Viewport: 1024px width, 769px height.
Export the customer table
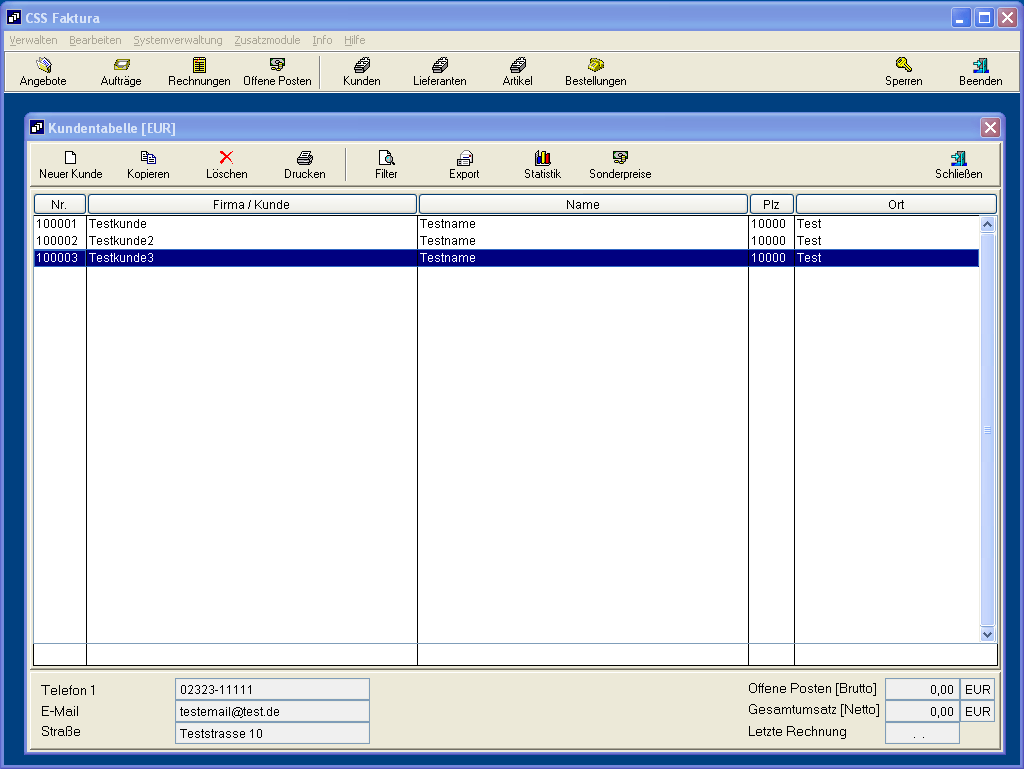464,165
